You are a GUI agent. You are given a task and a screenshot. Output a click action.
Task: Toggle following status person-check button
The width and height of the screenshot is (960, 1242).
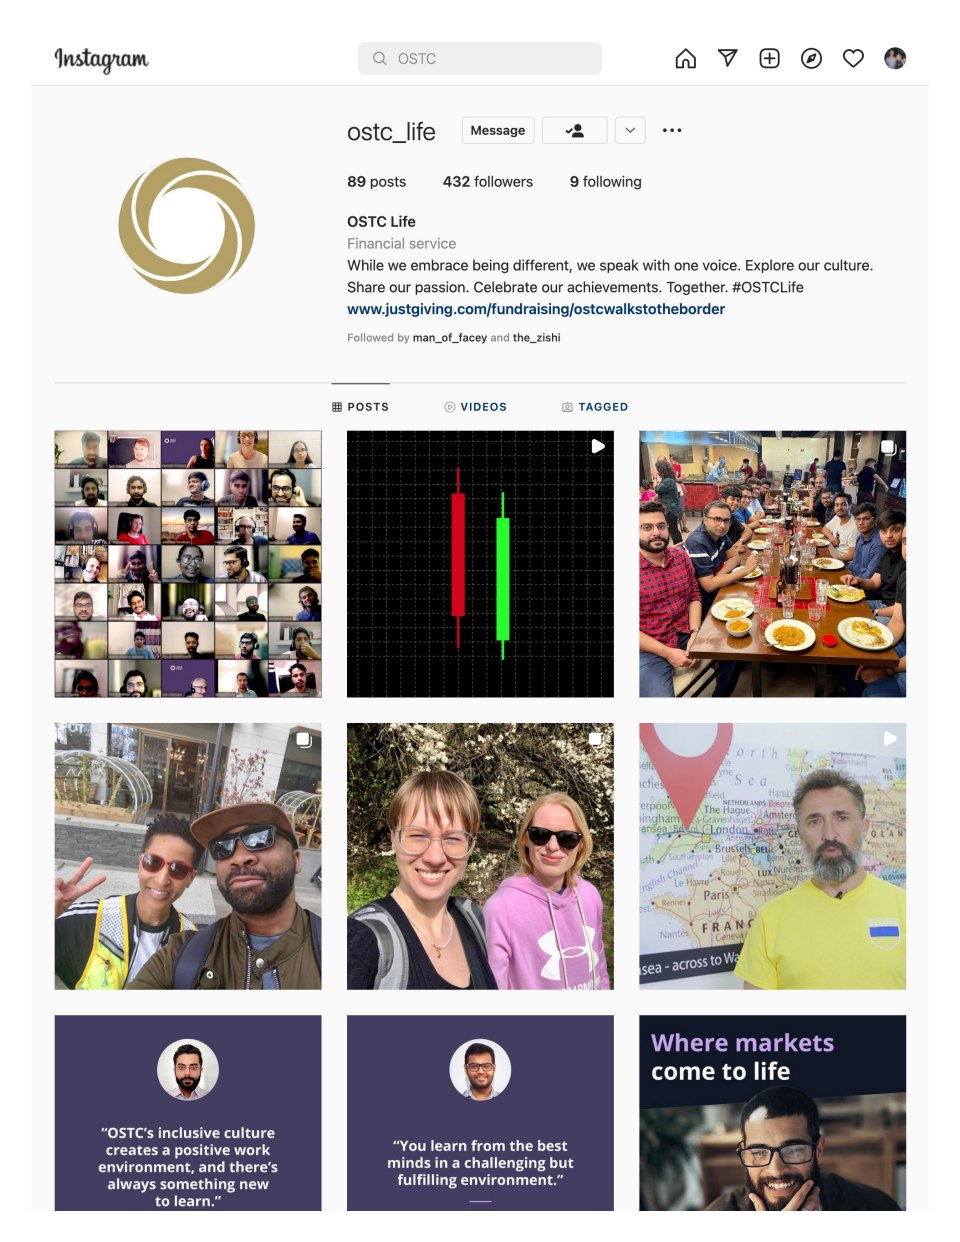pyautogui.click(x=574, y=130)
